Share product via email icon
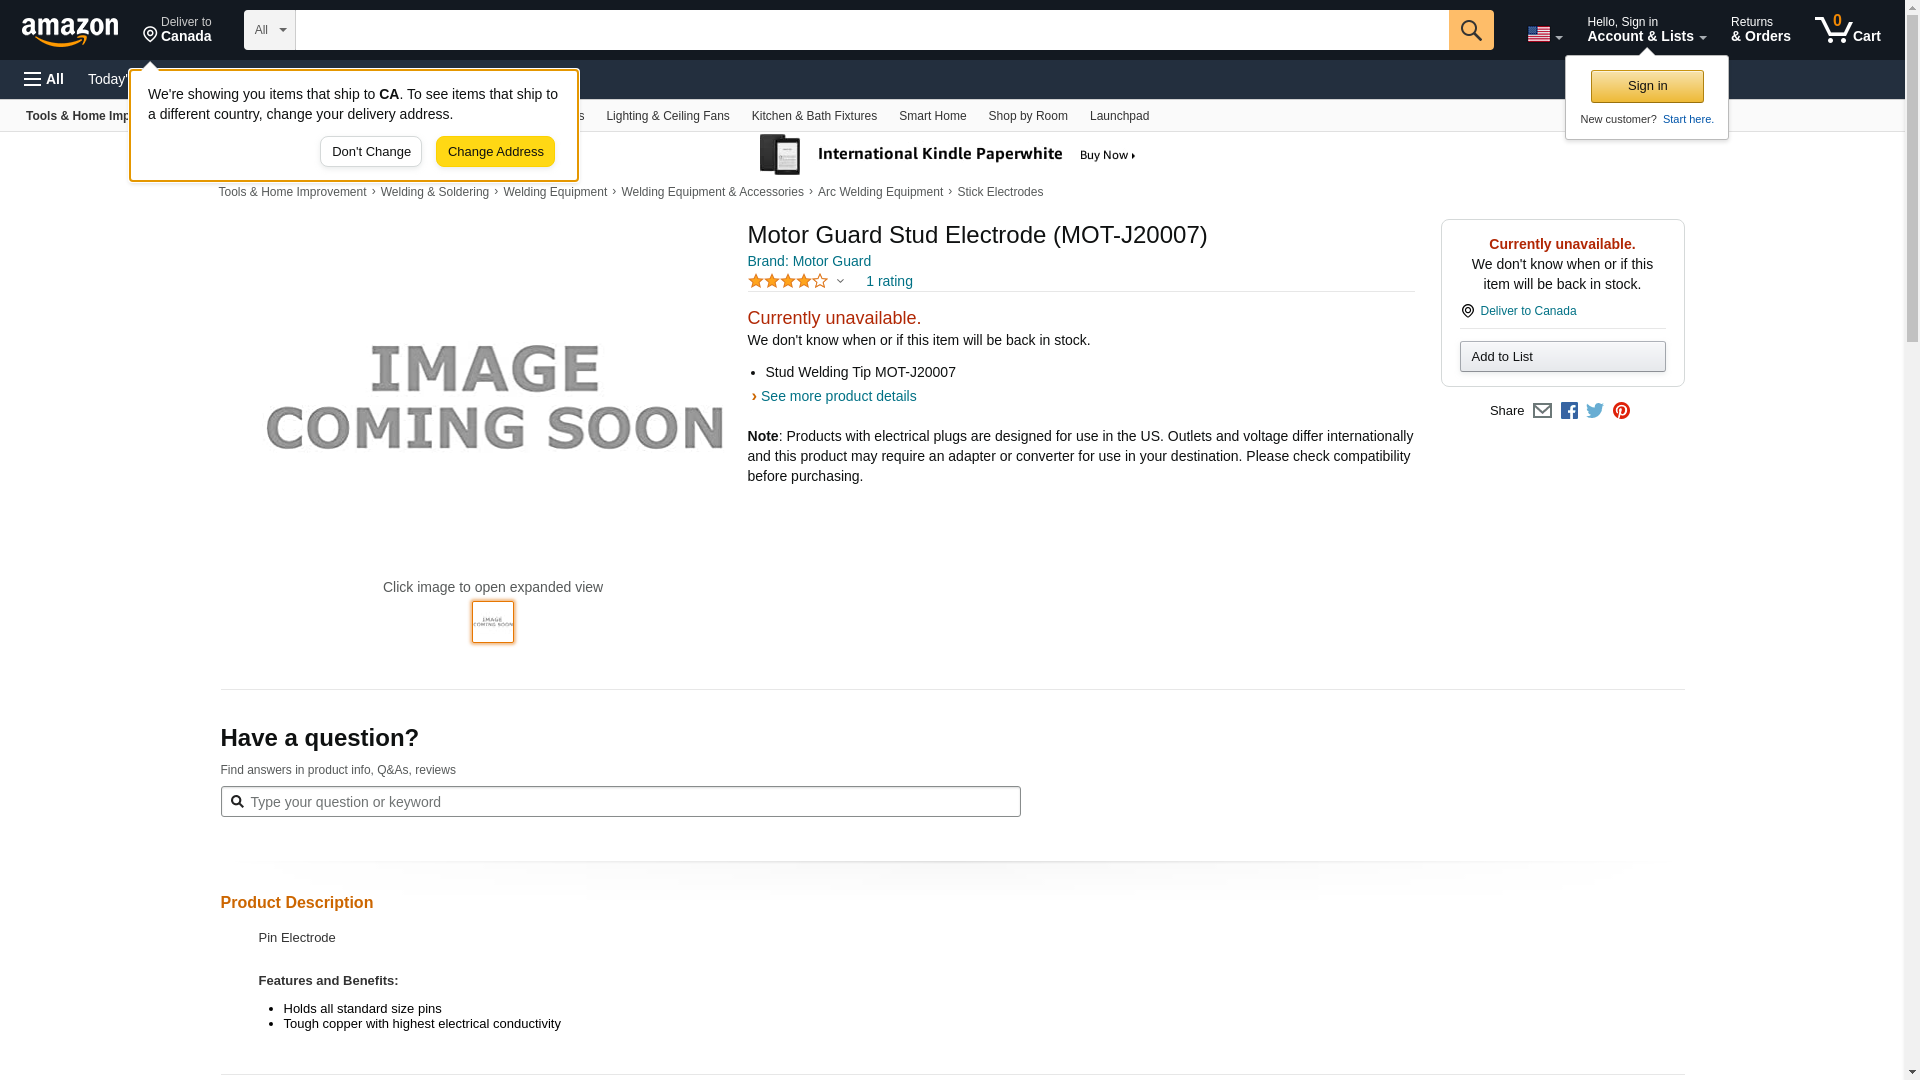This screenshot has width=1920, height=1080. coord(1542,411)
